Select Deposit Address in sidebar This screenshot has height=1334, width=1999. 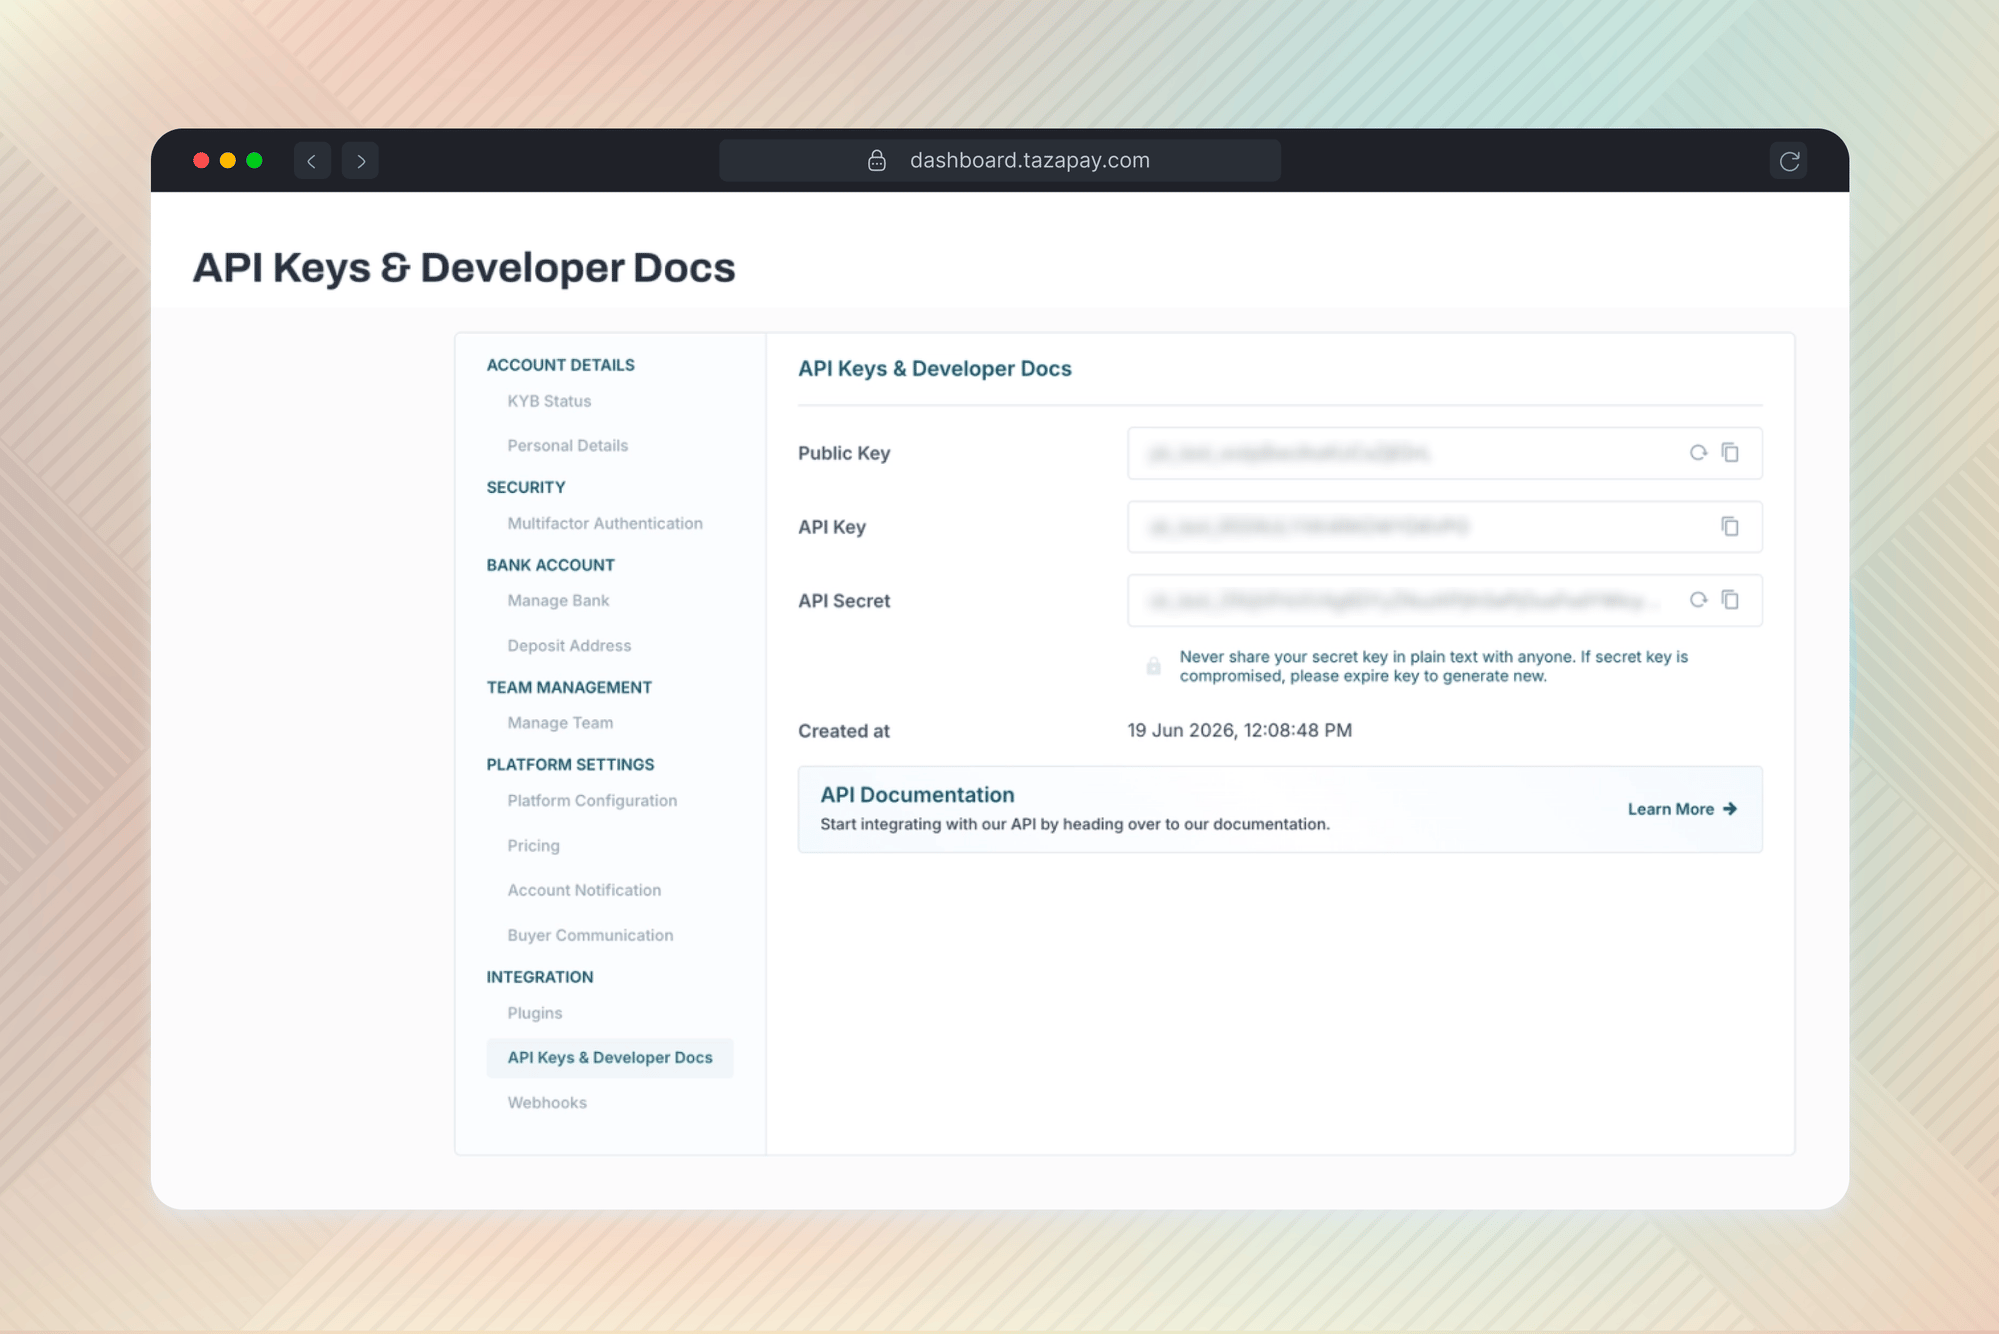coord(569,646)
